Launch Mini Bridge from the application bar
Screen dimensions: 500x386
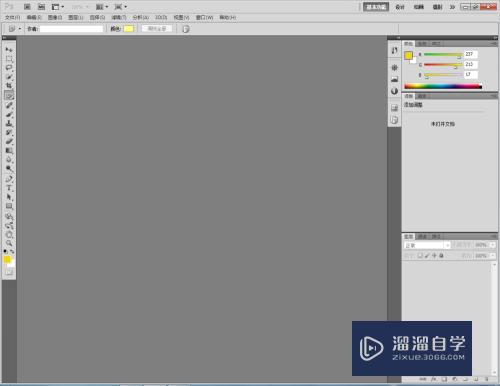pos(41,7)
